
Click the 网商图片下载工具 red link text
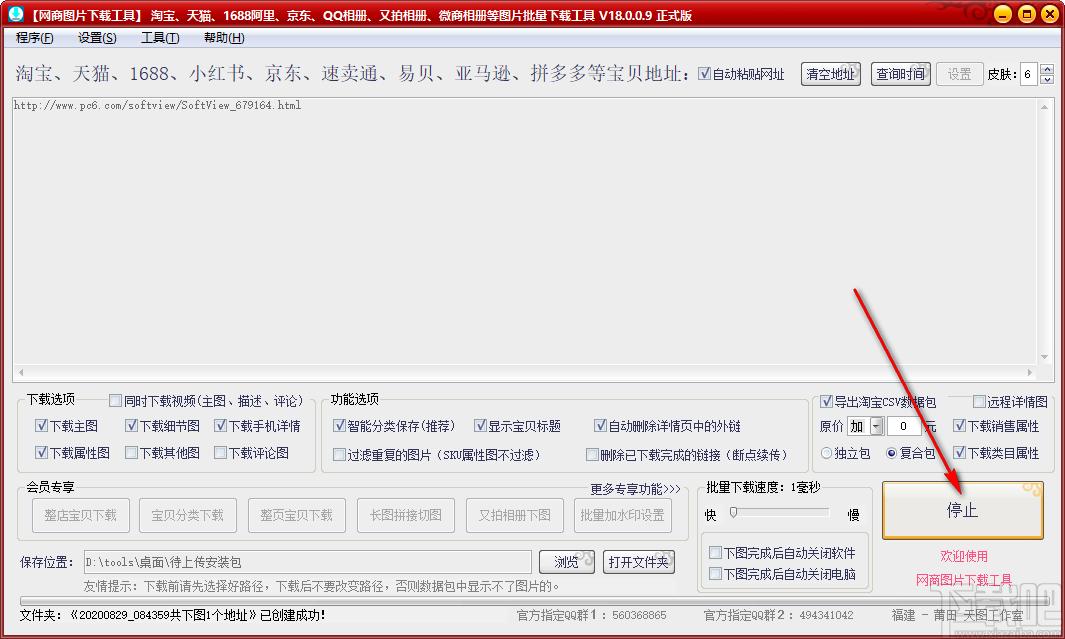tap(964, 580)
